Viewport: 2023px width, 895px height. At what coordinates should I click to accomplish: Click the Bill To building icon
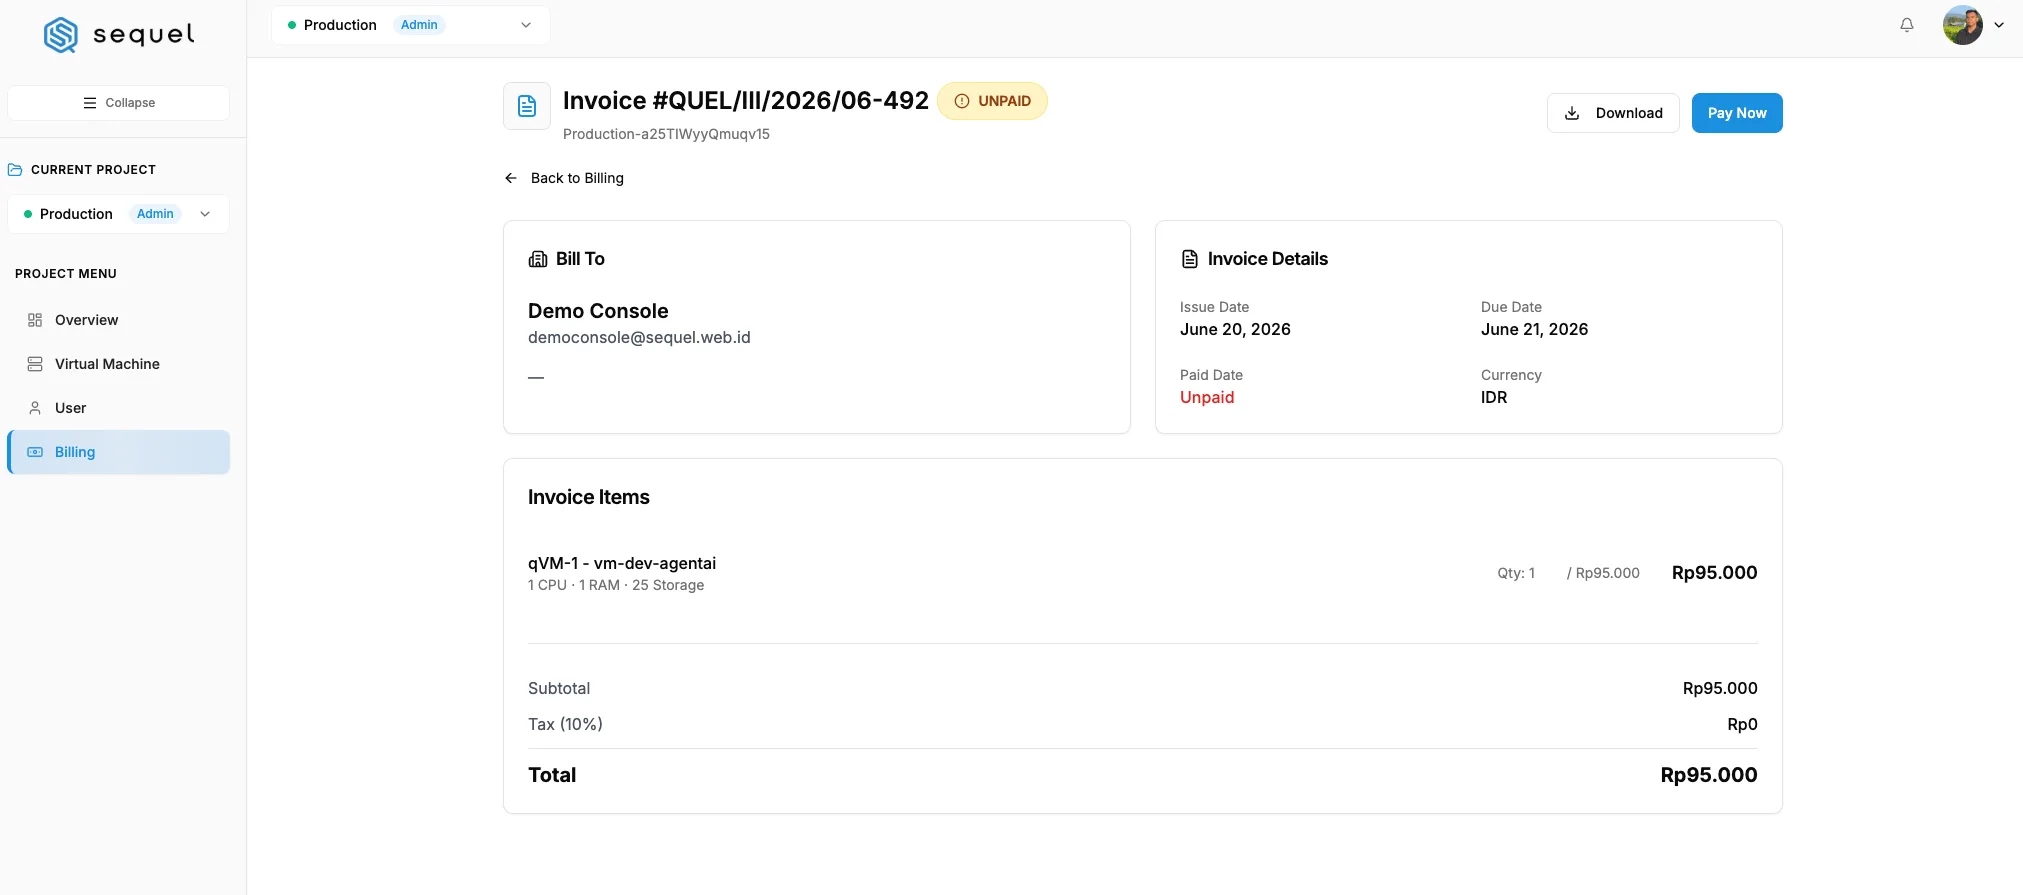(538, 259)
